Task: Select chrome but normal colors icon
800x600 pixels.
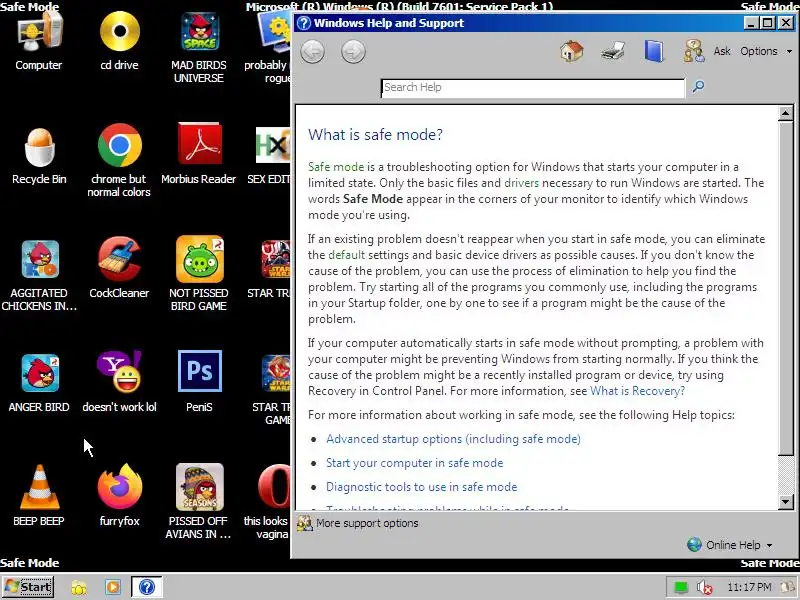Action: 119,161
